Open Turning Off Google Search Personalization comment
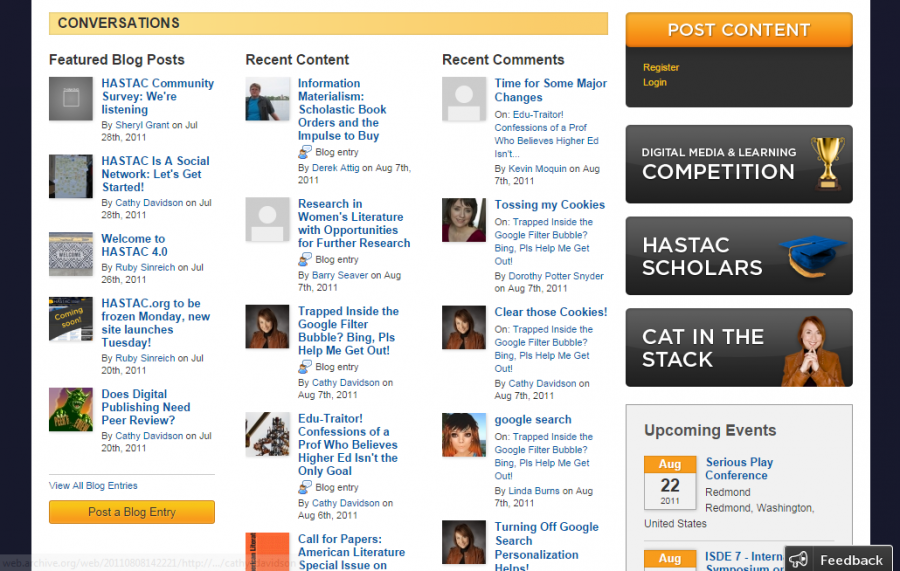Viewport: 900px width, 571px height. pos(546,547)
